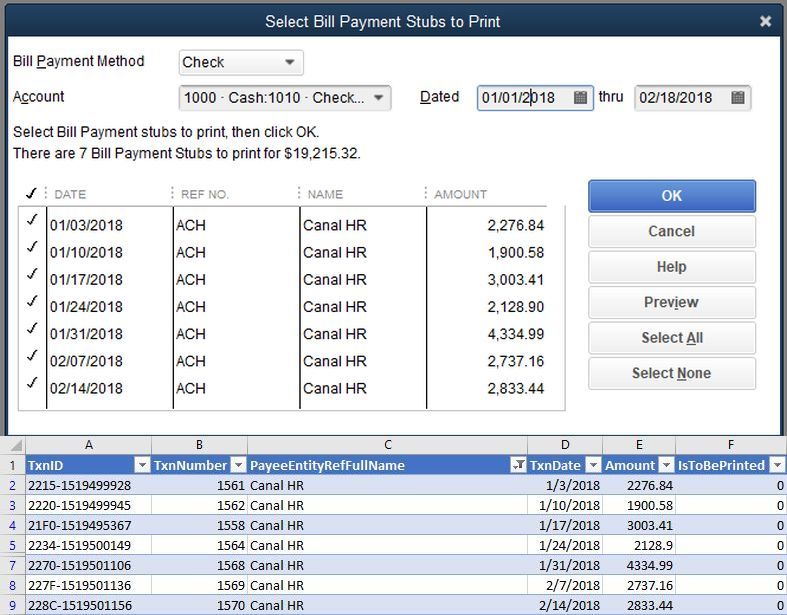This screenshot has width=787, height=615.
Task: Open Amount column filter dropdown in spreadsheet
Action: click(666, 465)
